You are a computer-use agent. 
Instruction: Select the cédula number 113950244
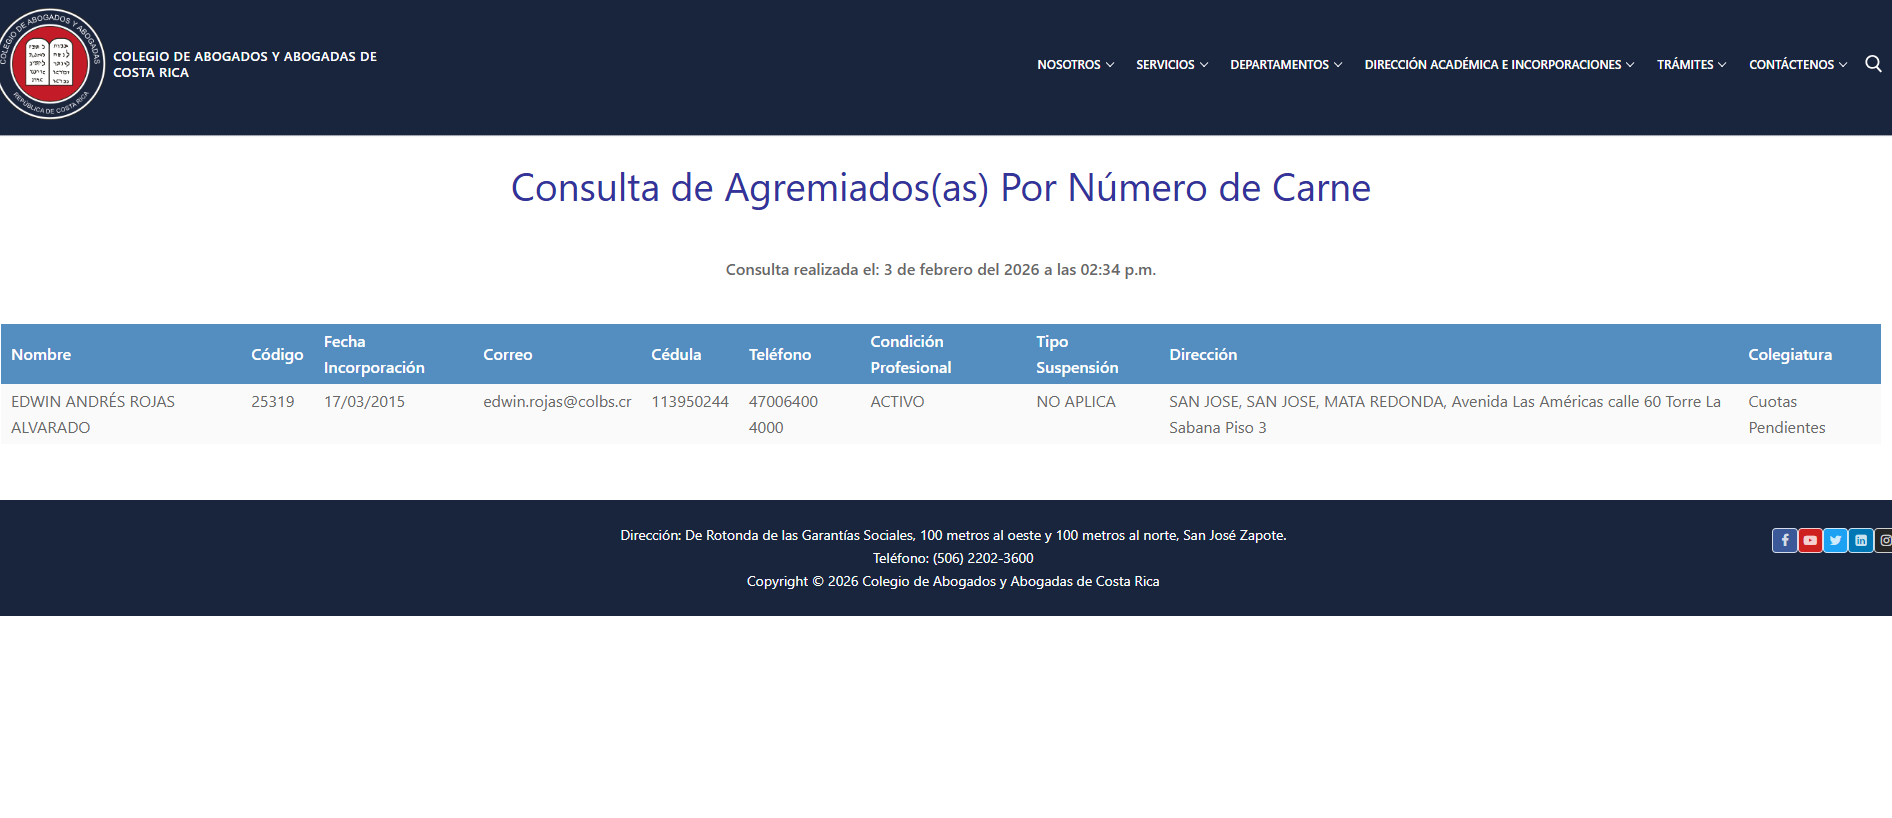point(690,402)
